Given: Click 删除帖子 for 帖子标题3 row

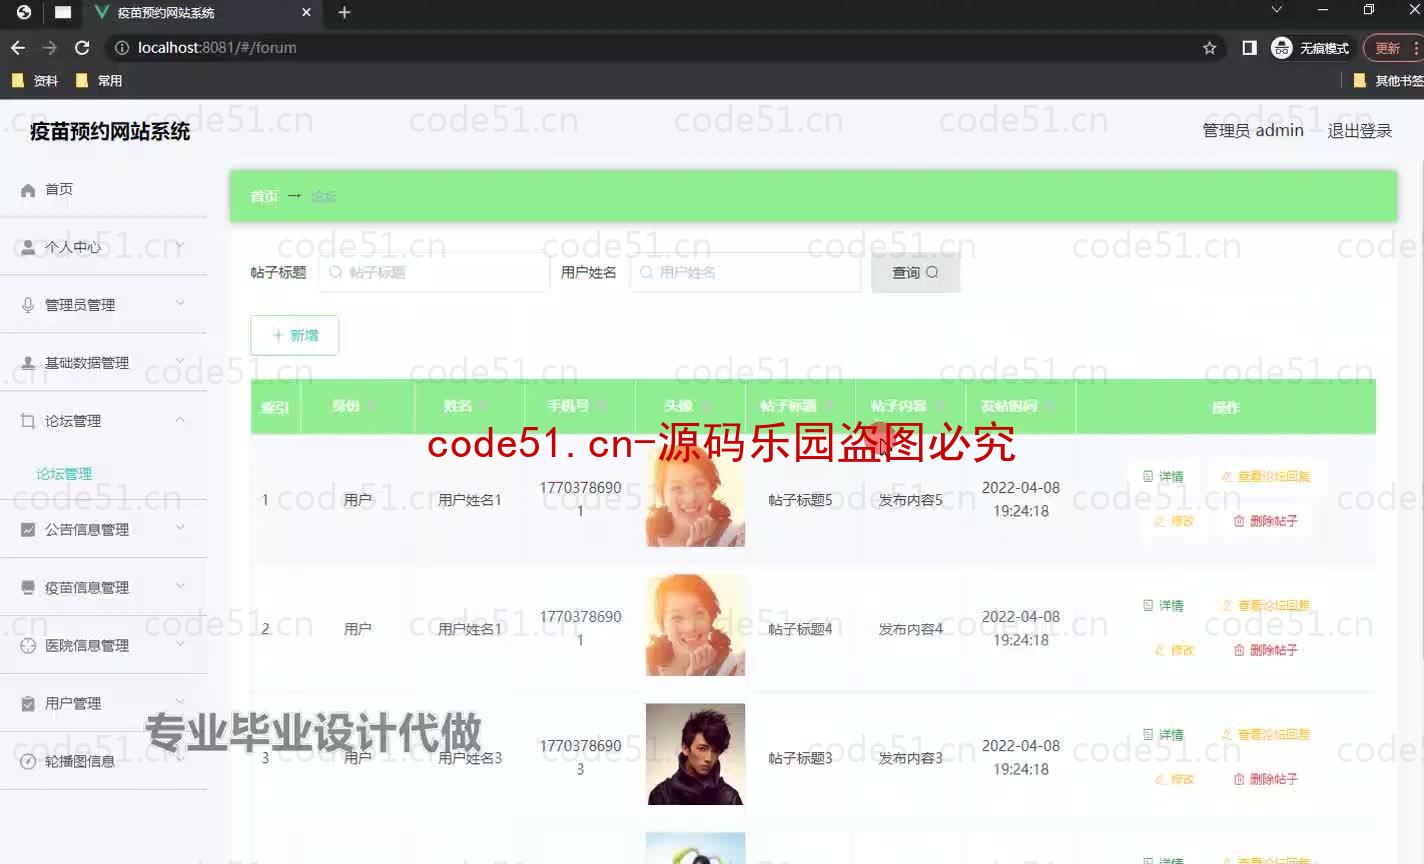Looking at the screenshot, I should point(1265,779).
